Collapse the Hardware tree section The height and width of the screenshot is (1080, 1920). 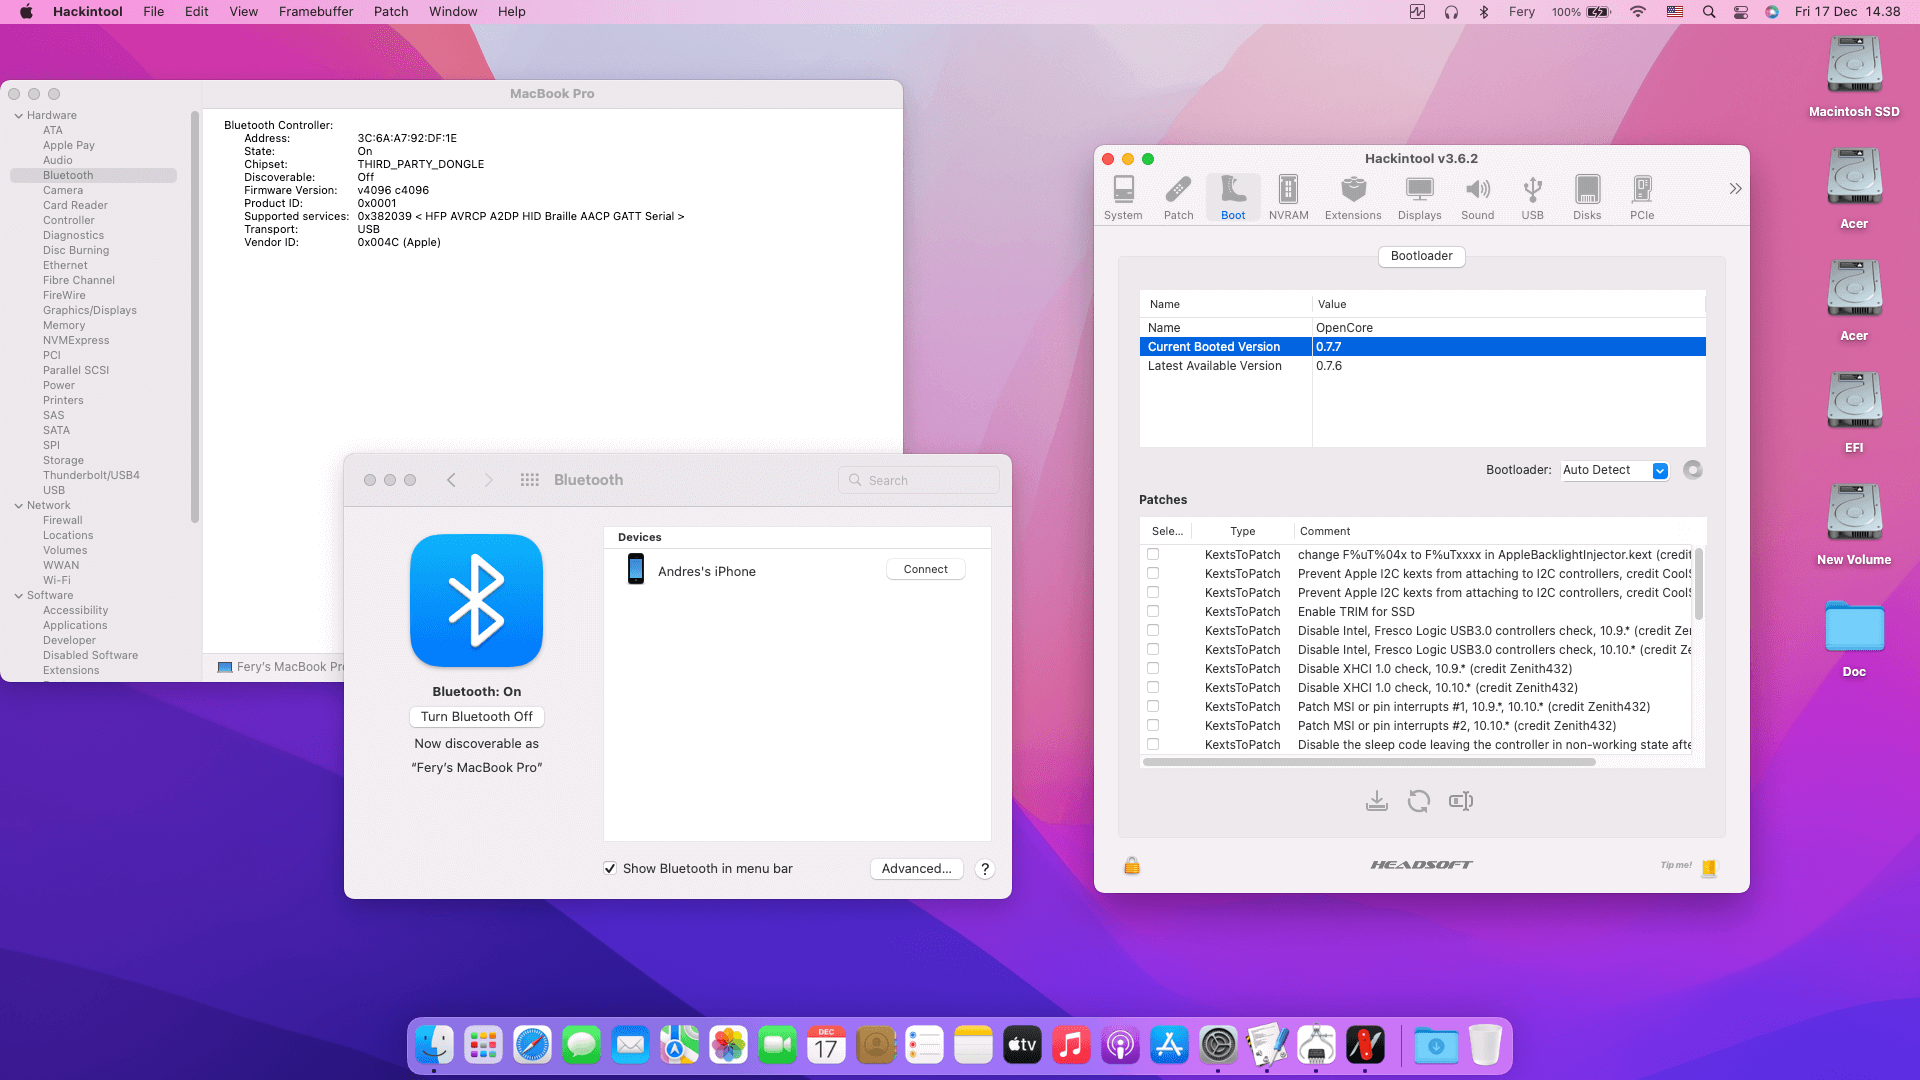tap(18, 116)
